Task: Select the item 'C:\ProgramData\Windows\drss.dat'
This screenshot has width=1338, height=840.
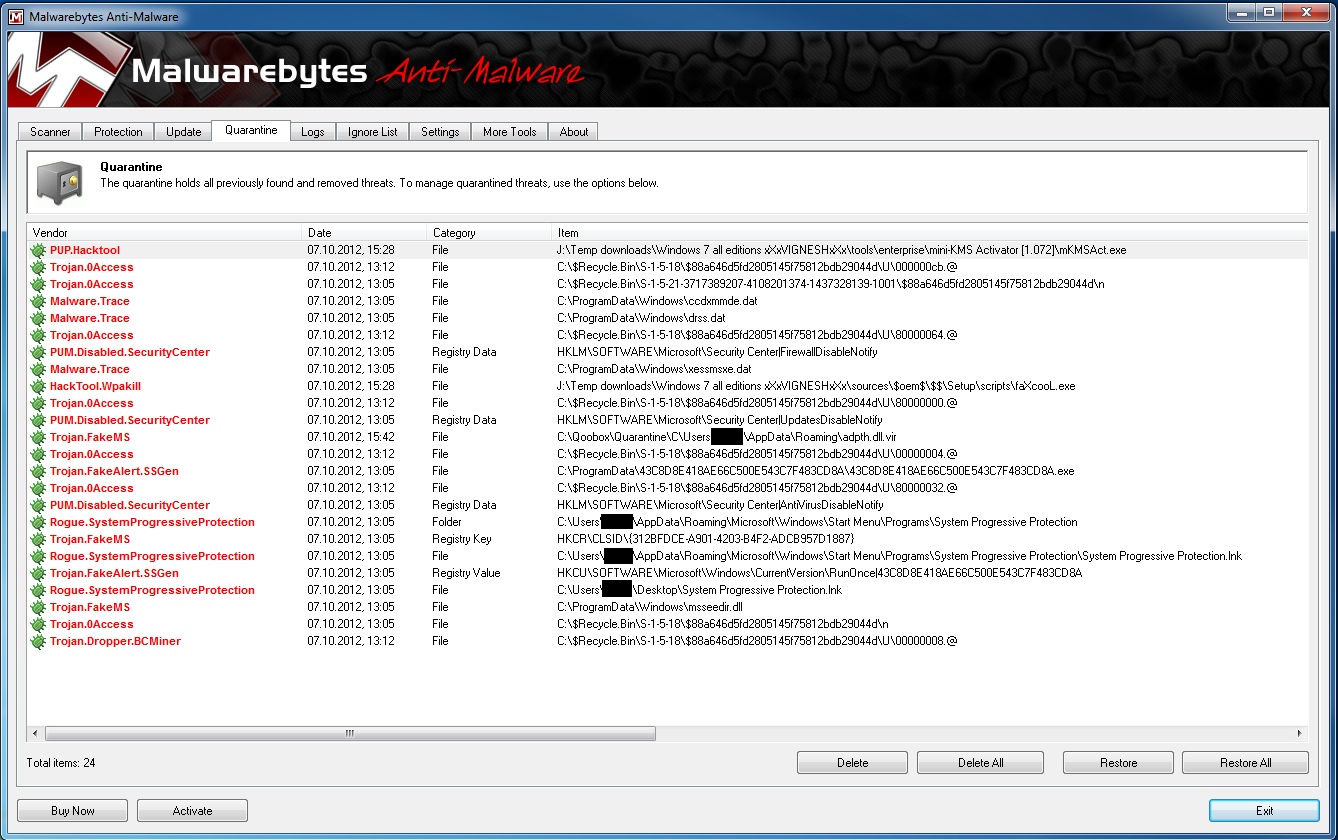Action: click(x=641, y=318)
